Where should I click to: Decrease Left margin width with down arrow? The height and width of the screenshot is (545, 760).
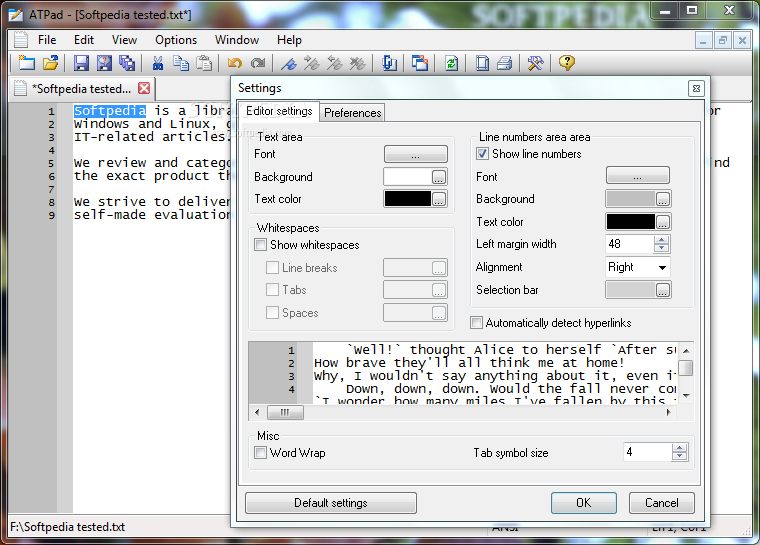click(x=661, y=248)
